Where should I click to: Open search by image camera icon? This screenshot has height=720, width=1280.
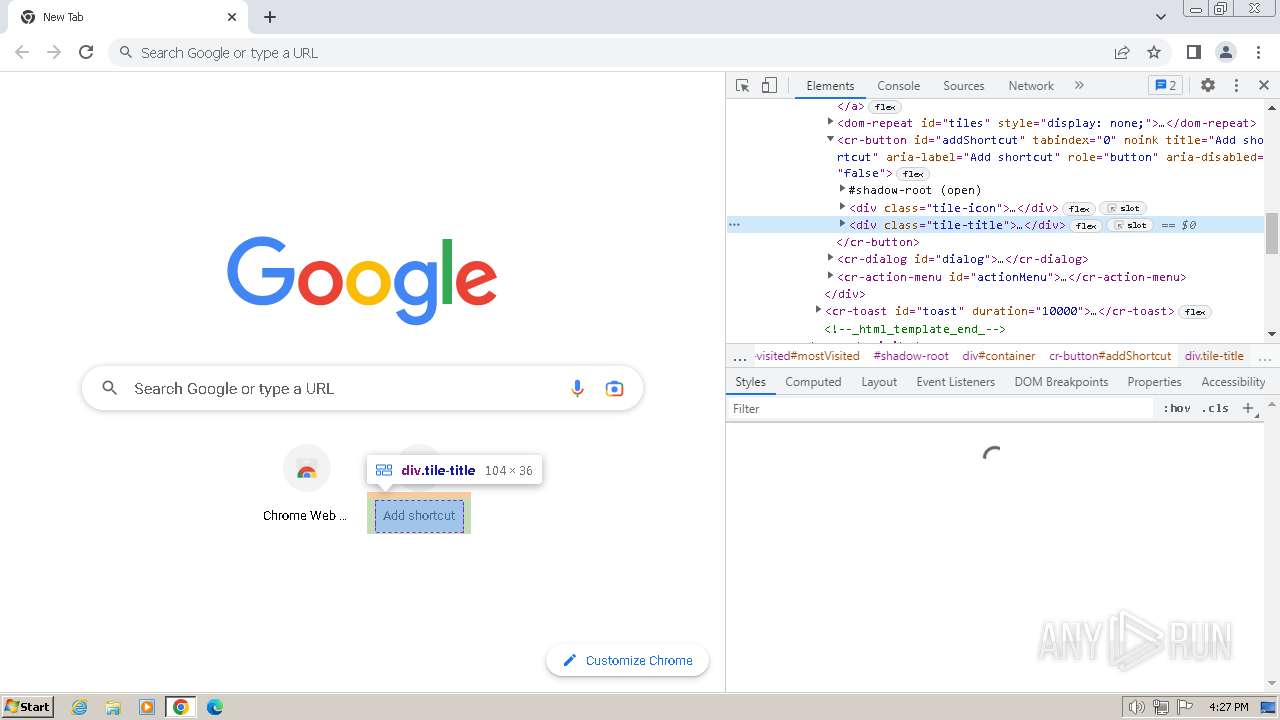pos(614,388)
